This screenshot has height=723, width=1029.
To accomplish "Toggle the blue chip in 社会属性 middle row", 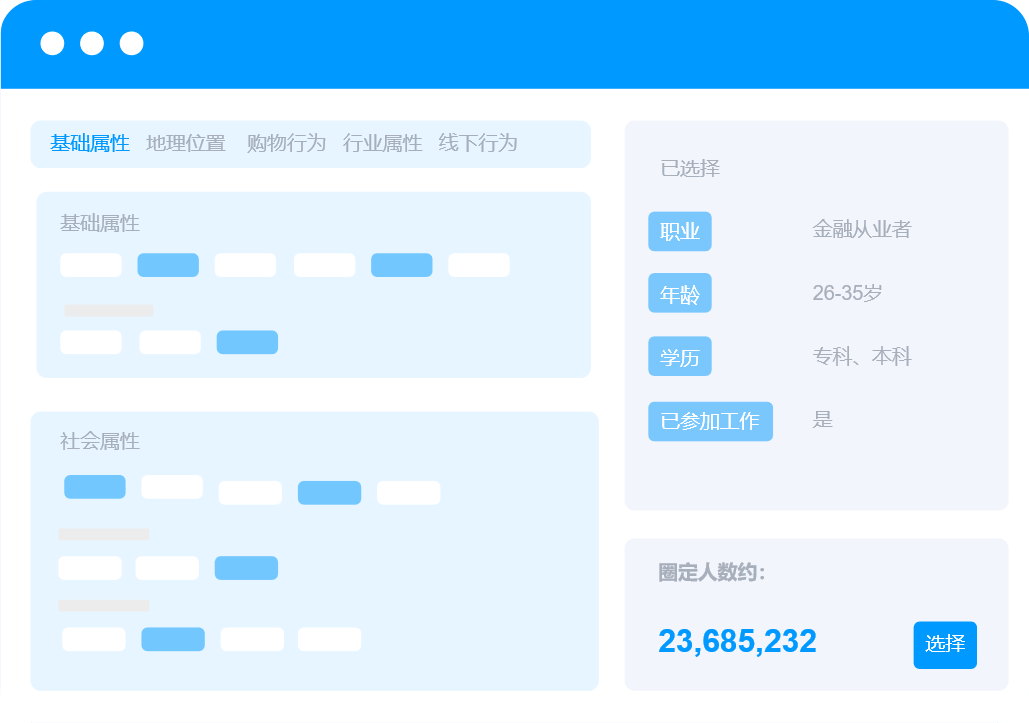I will (246, 568).
